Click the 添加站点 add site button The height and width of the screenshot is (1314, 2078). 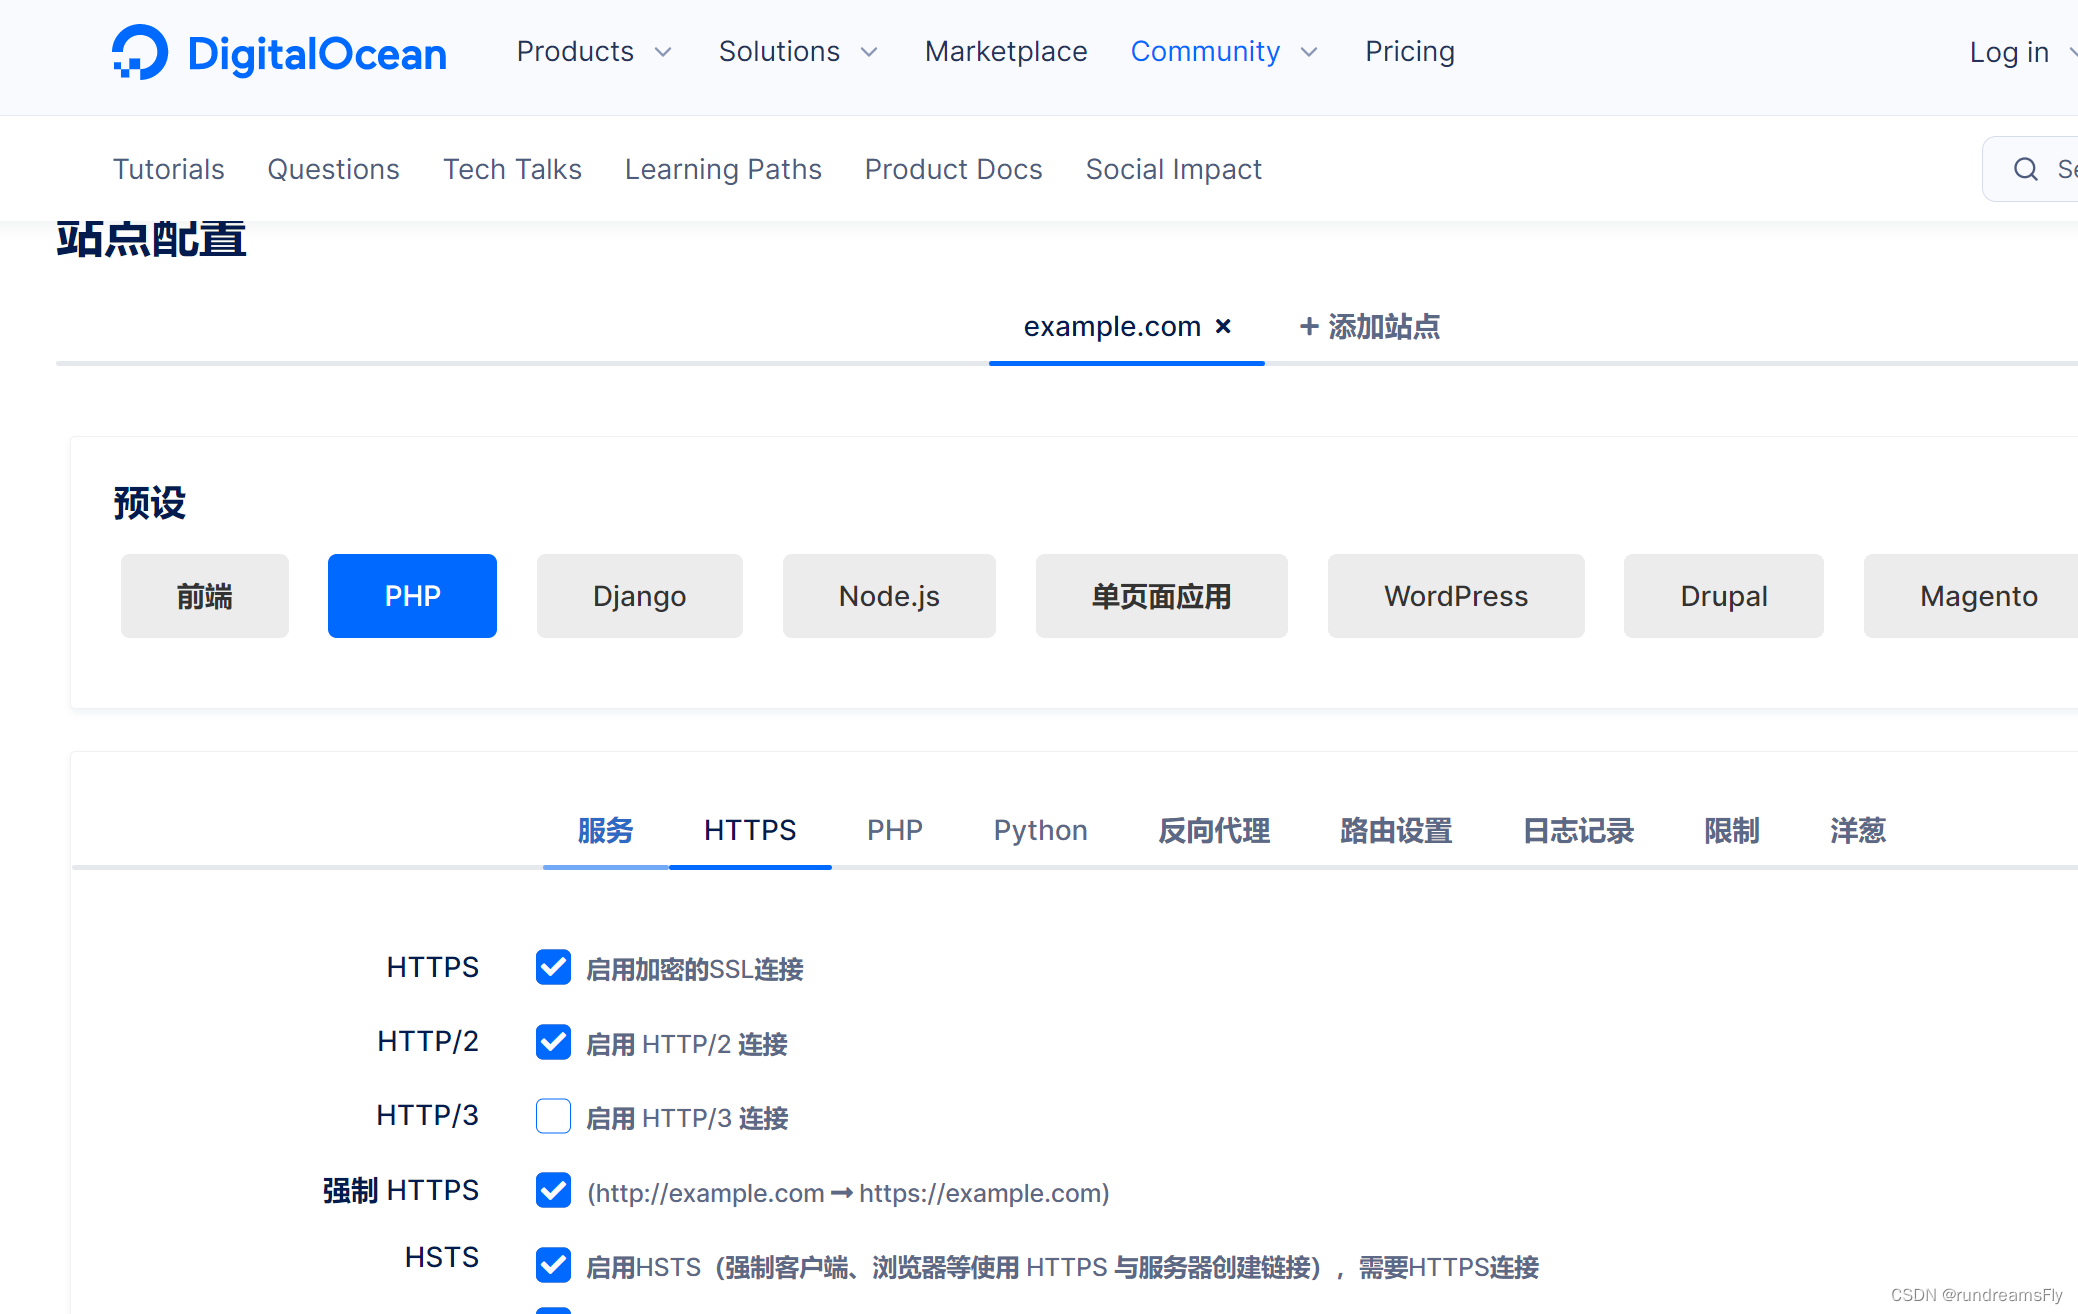point(1369,326)
